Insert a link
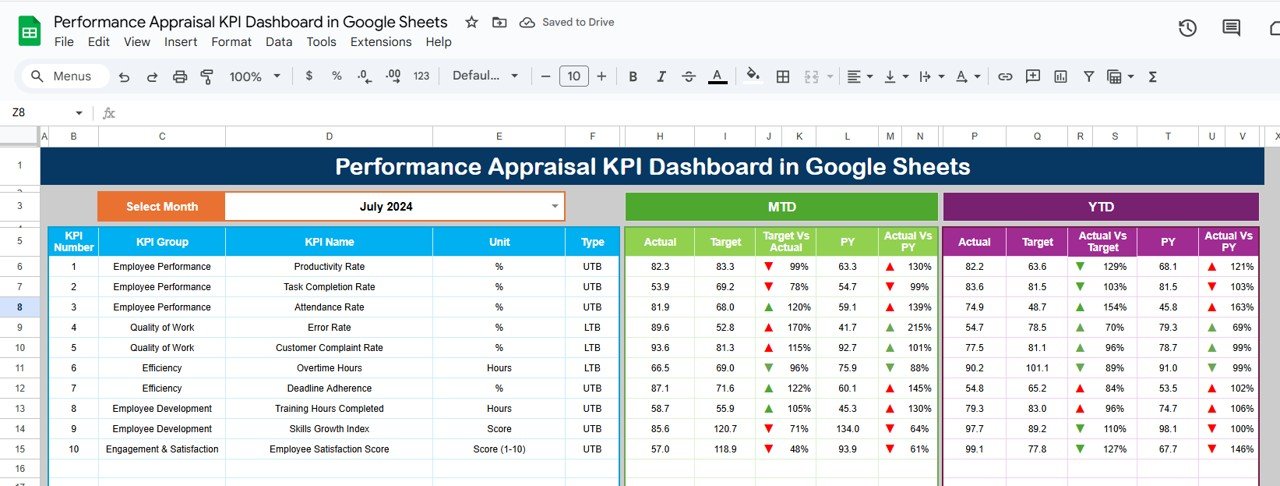This screenshot has height=486, width=1280. [x=1005, y=76]
